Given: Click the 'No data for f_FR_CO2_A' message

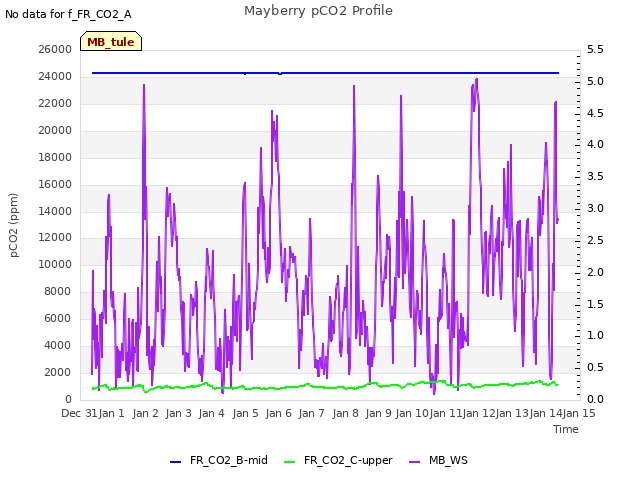Looking at the screenshot, I should [x=68, y=14].
